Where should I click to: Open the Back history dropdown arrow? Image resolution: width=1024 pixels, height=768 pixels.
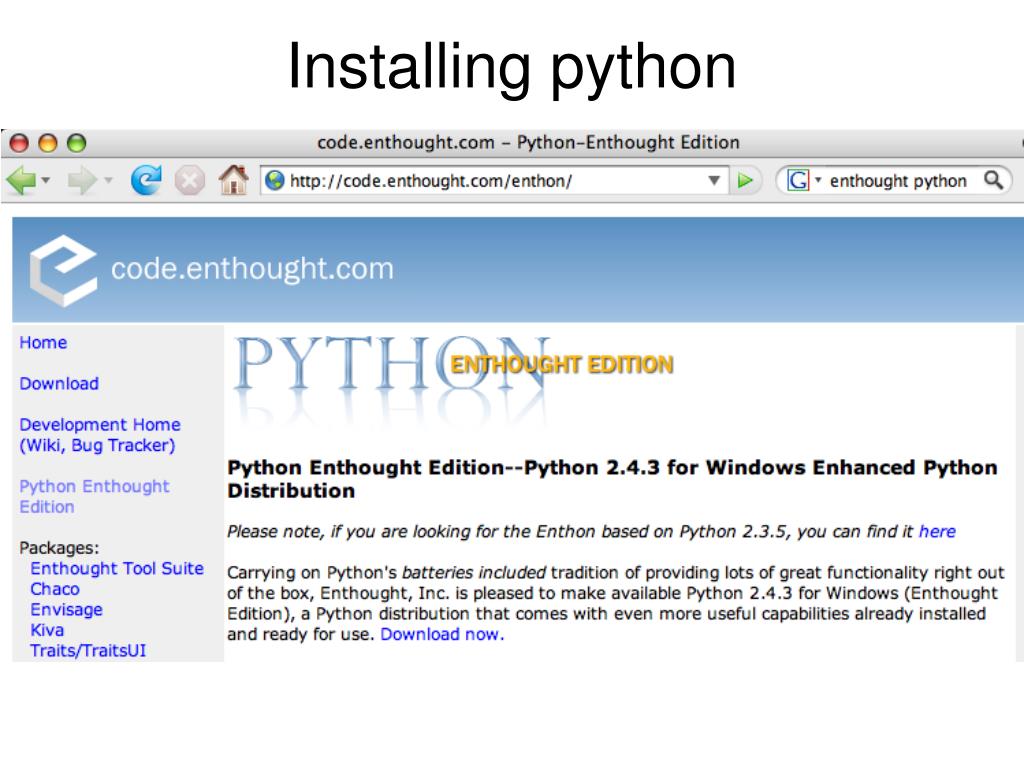point(46,180)
